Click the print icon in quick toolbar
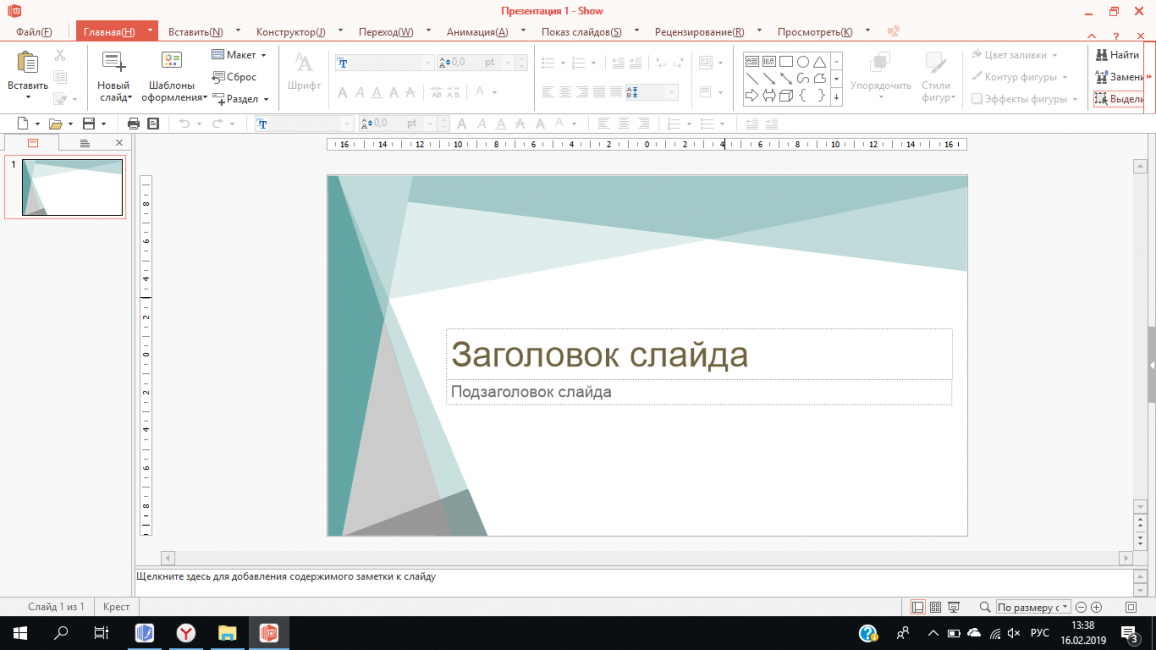Screen dimensions: 1156x650 133,124
